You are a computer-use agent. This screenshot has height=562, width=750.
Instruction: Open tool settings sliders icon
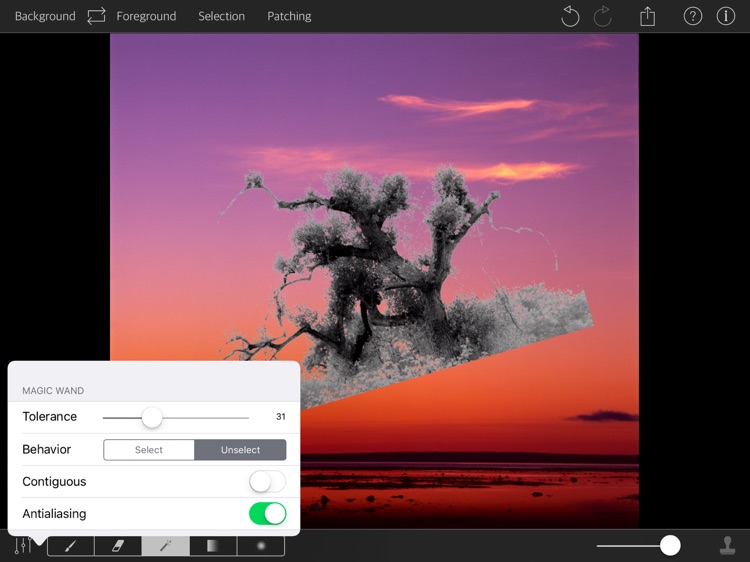coord(23,546)
